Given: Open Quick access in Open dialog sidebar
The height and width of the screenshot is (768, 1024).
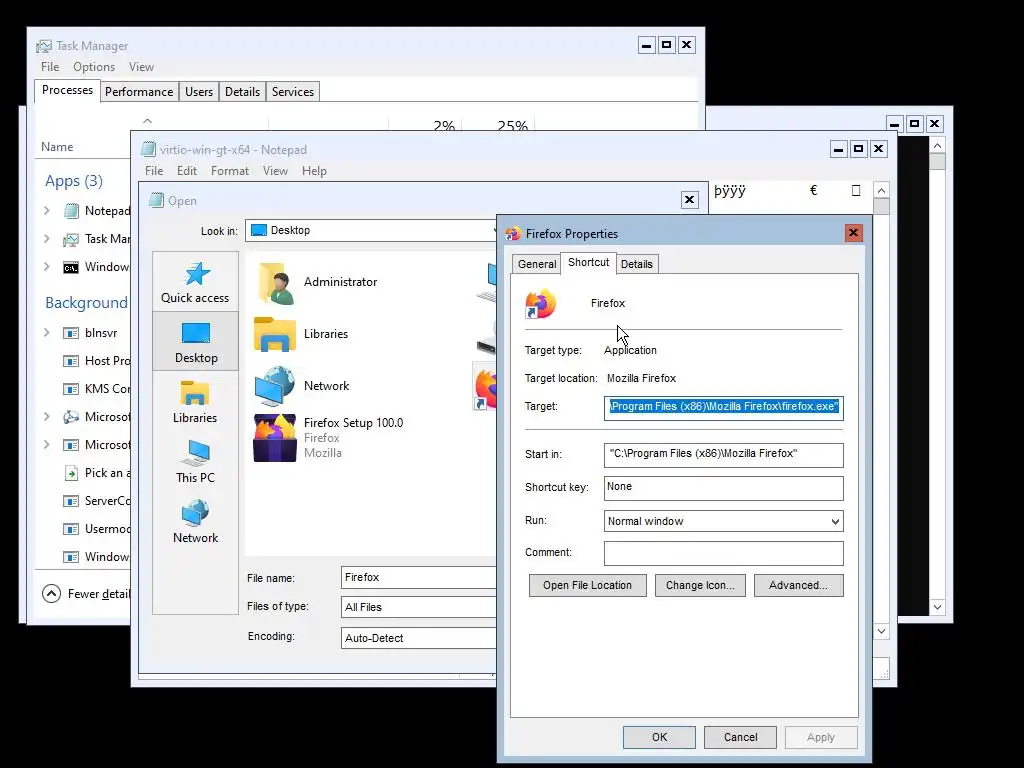Looking at the screenshot, I should pyautogui.click(x=195, y=283).
